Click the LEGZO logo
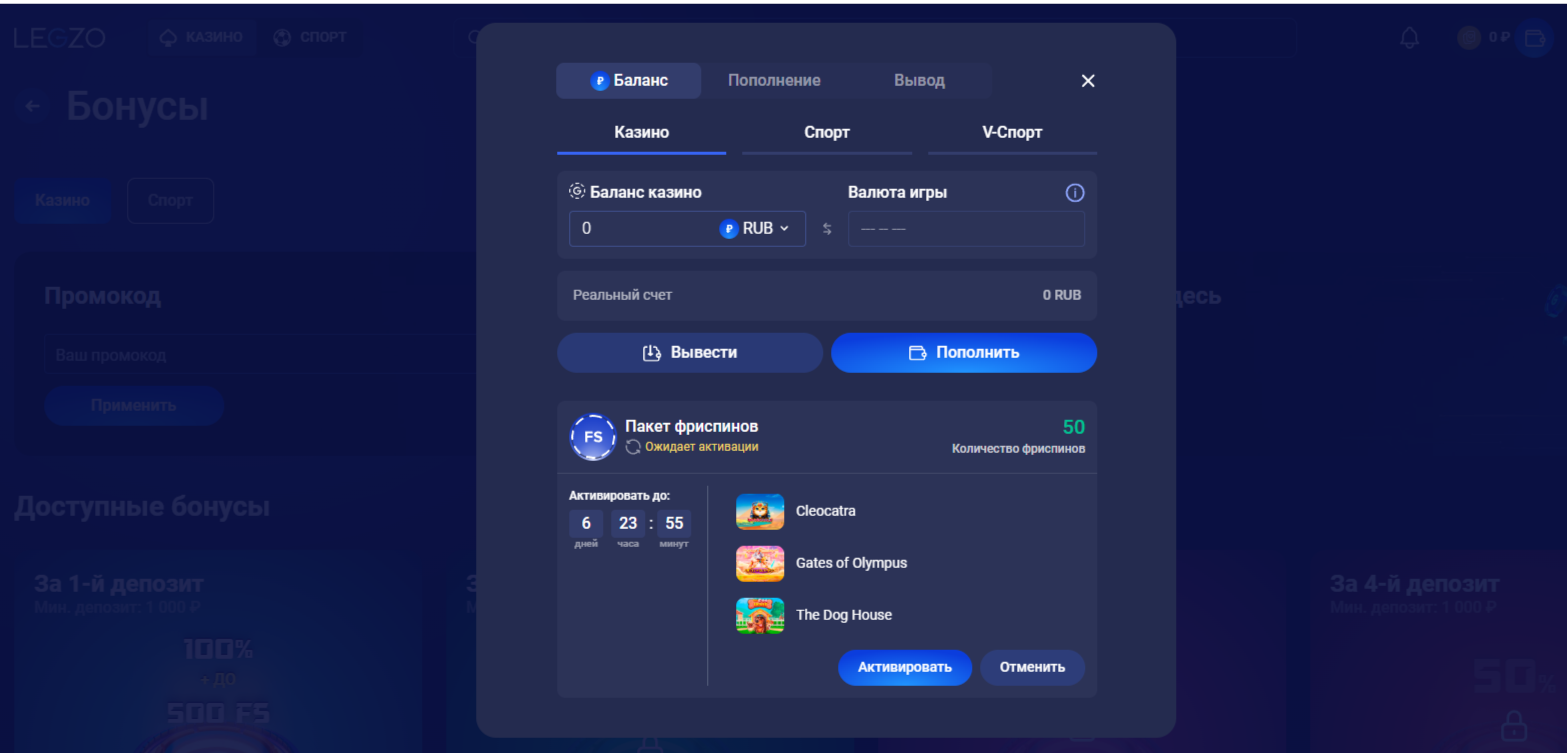The width and height of the screenshot is (1567, 753). click(x=59, y=38)
